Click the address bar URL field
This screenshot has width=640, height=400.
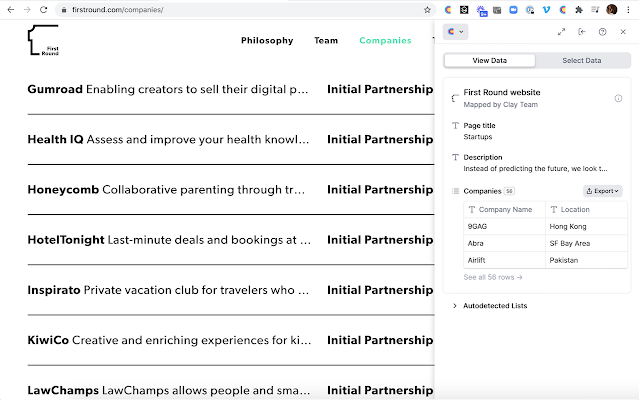(245, 10)
